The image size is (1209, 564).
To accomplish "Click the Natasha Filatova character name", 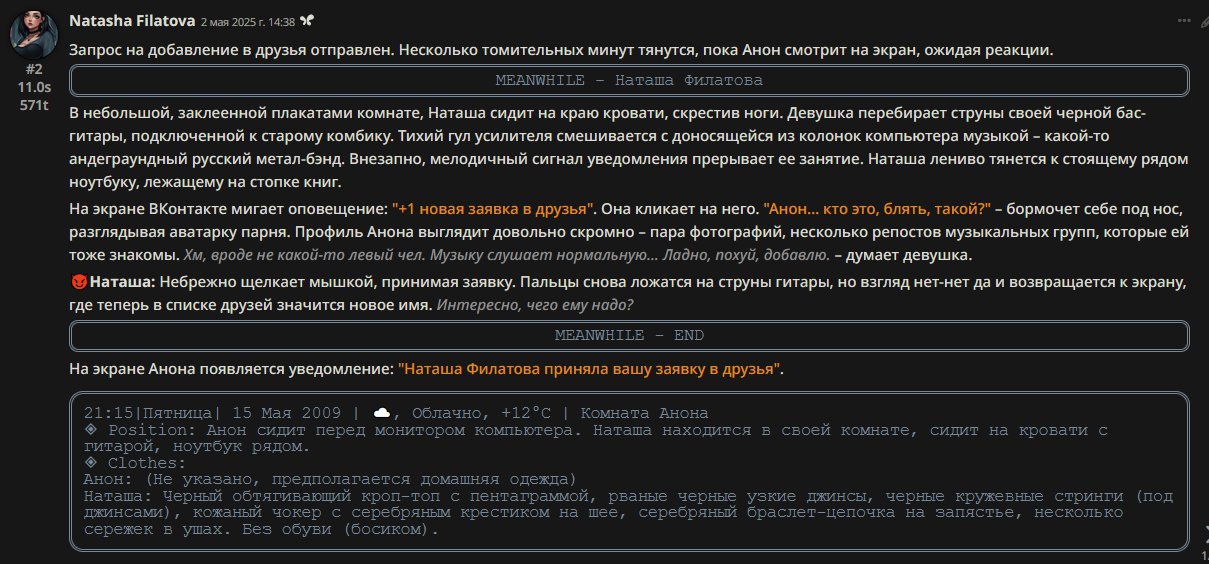I will [x=132, y=20].
